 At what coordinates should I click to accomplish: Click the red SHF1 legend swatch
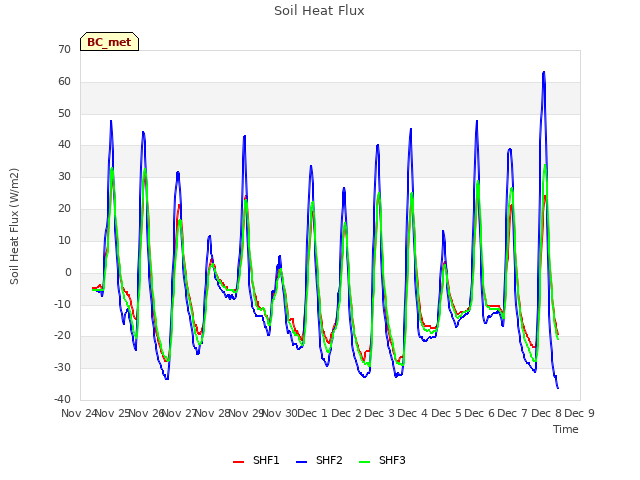pos(238,462)
